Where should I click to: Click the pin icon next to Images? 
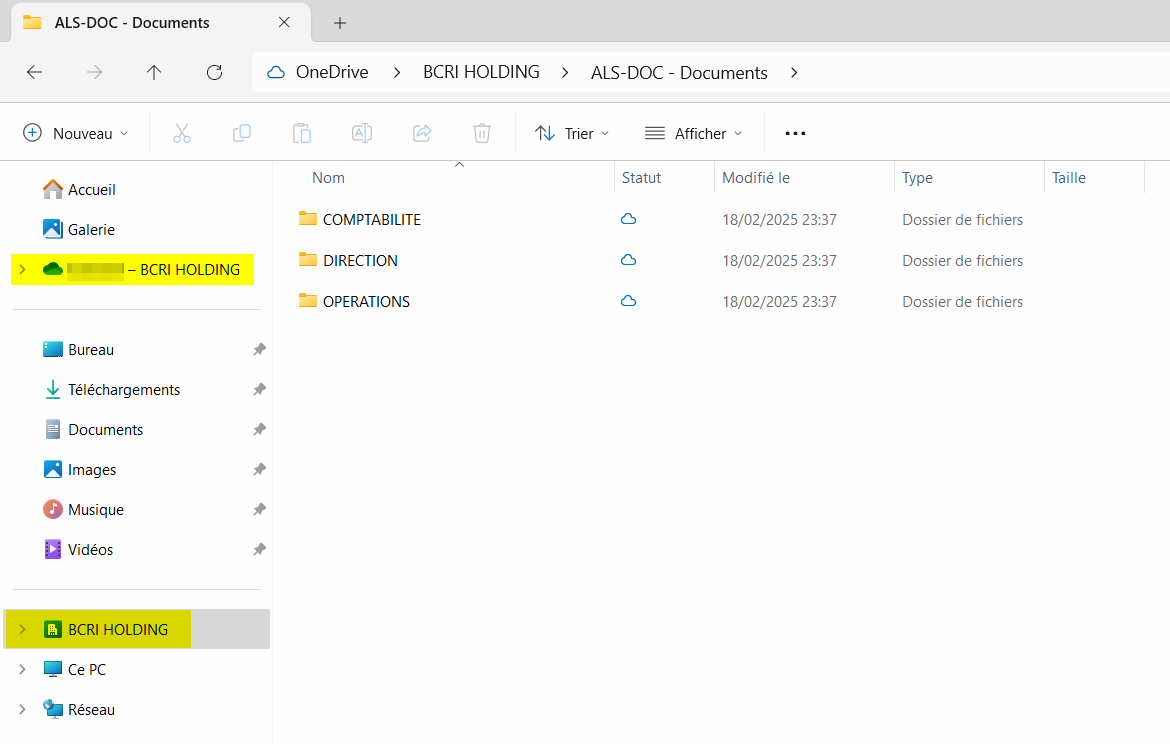(259, 469)
